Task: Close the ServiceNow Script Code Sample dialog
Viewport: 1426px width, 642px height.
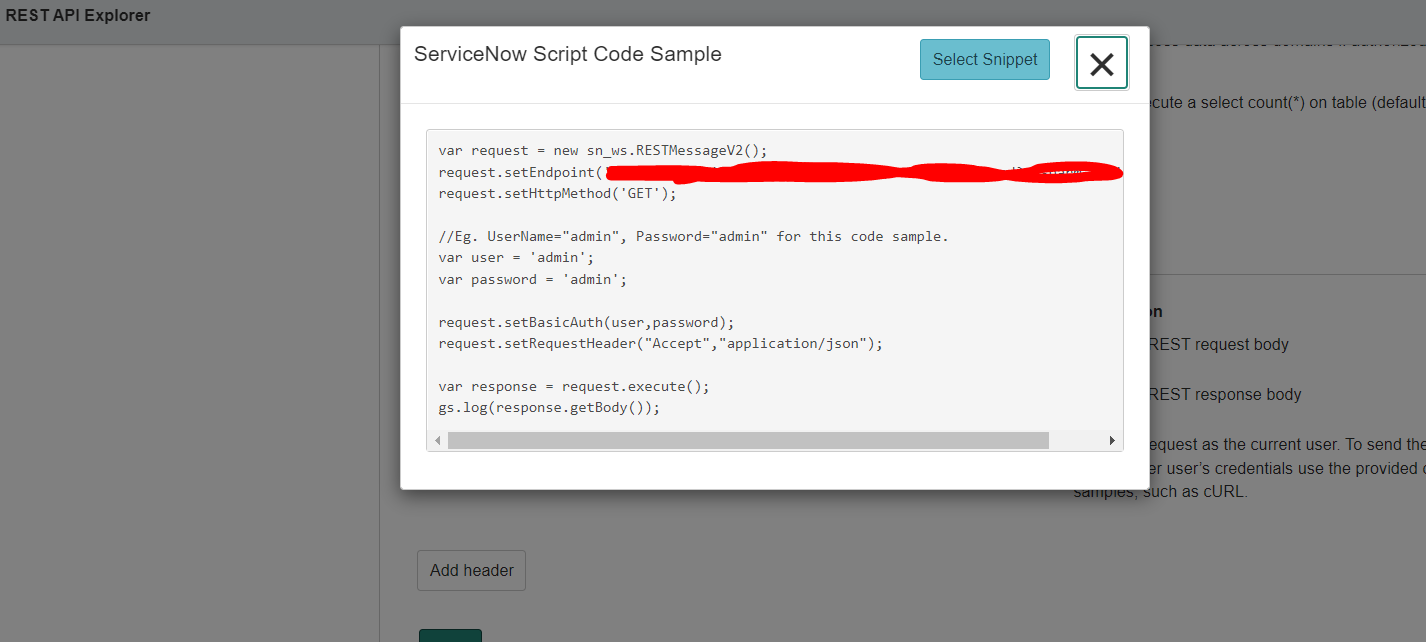Action: (x=1101, y=64)
